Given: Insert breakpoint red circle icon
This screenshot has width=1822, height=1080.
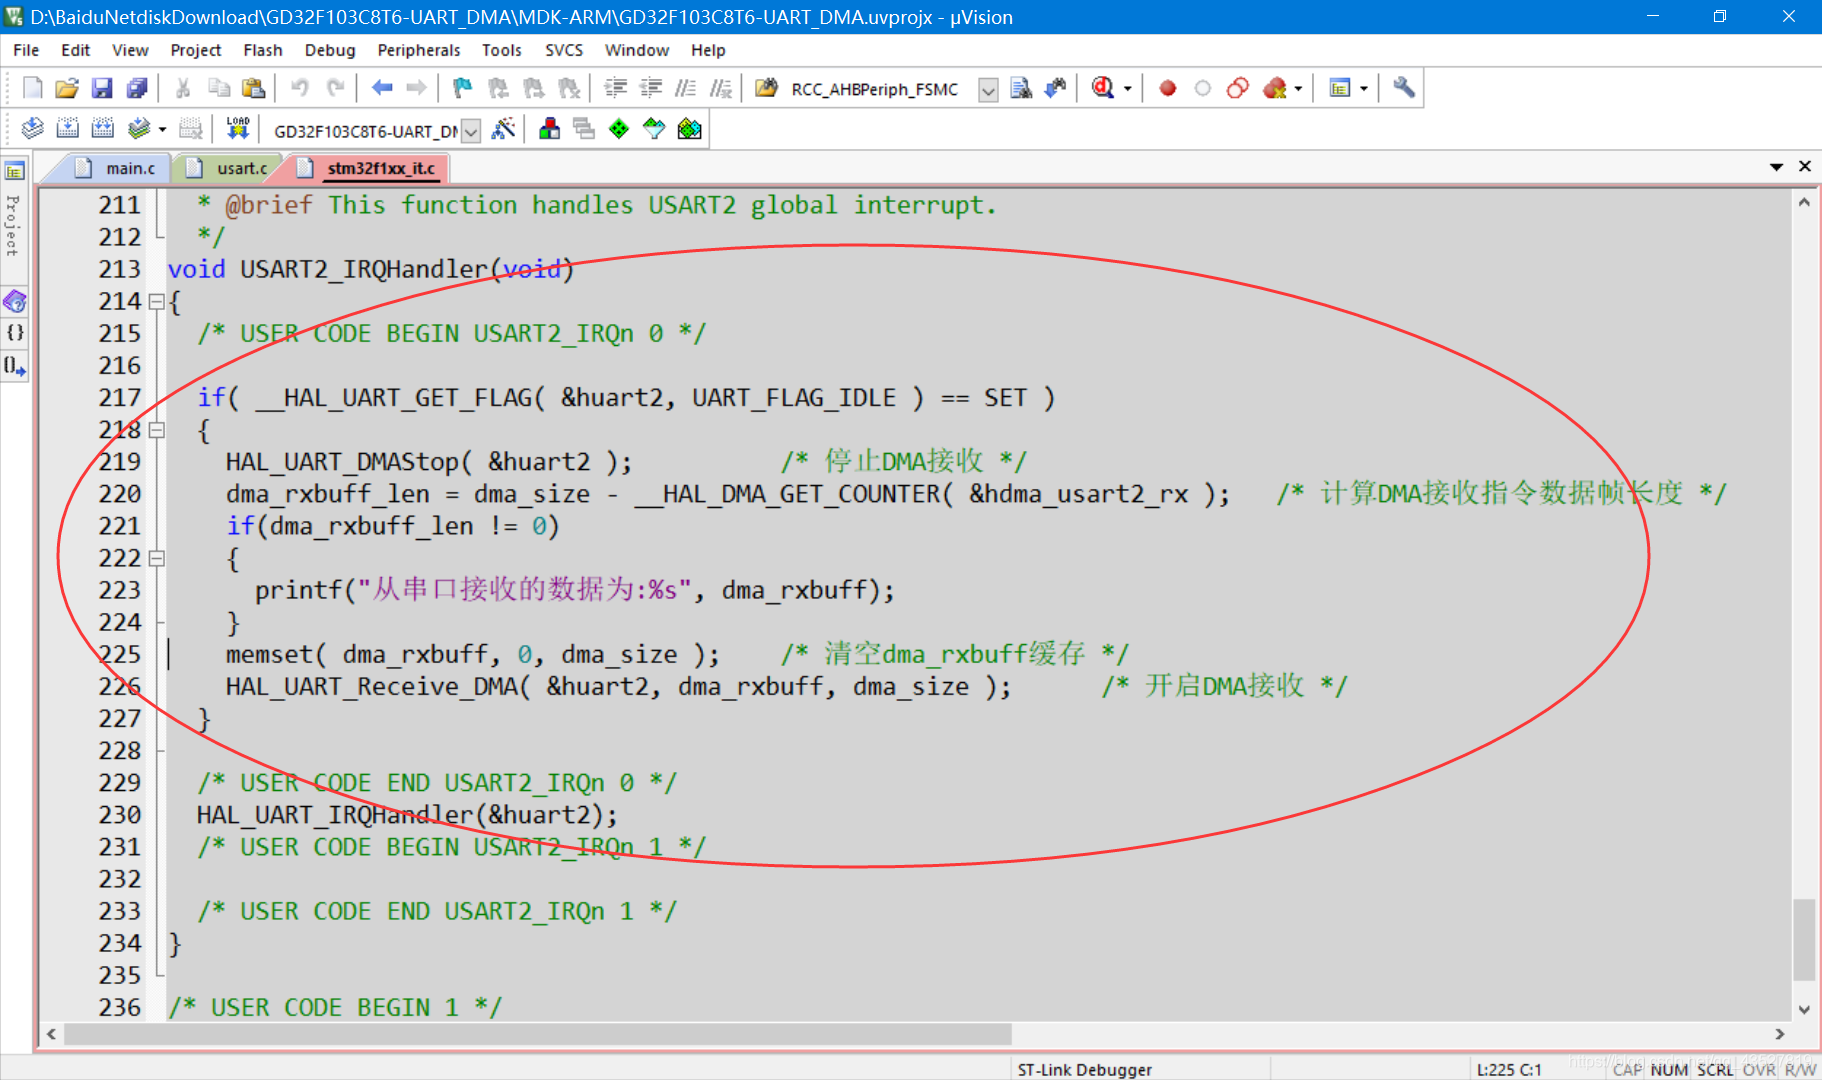Looking at the screenshot, I should pos(1167,88).
